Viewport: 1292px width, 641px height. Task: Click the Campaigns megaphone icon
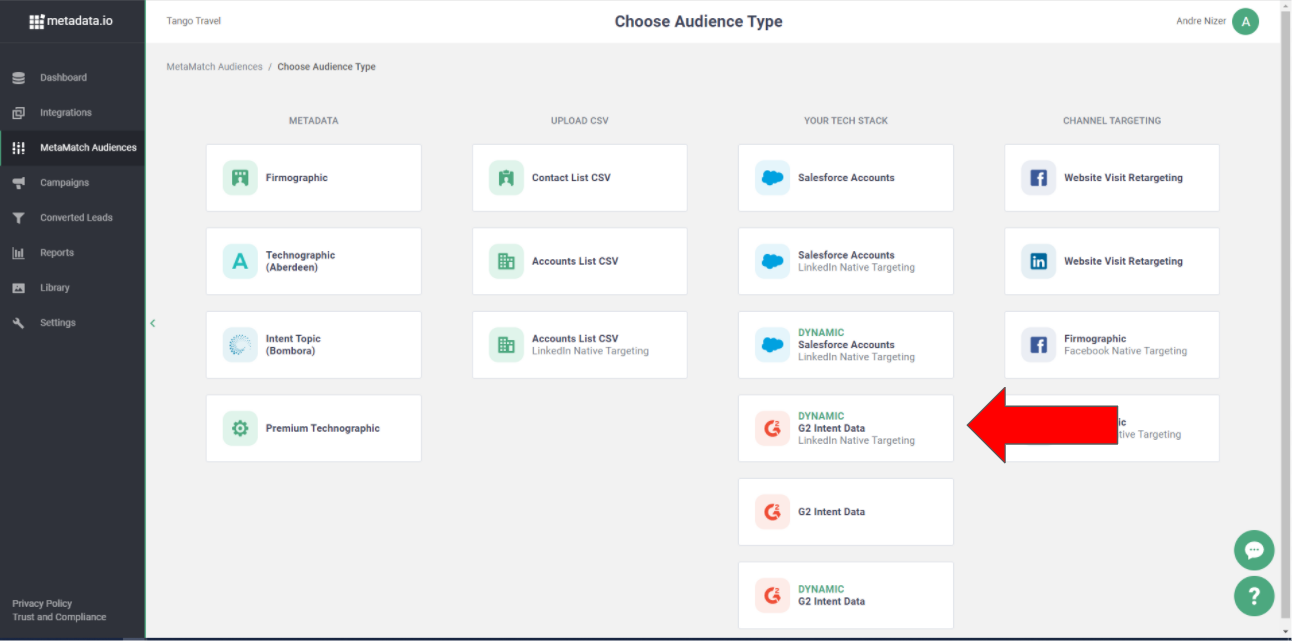18,183
